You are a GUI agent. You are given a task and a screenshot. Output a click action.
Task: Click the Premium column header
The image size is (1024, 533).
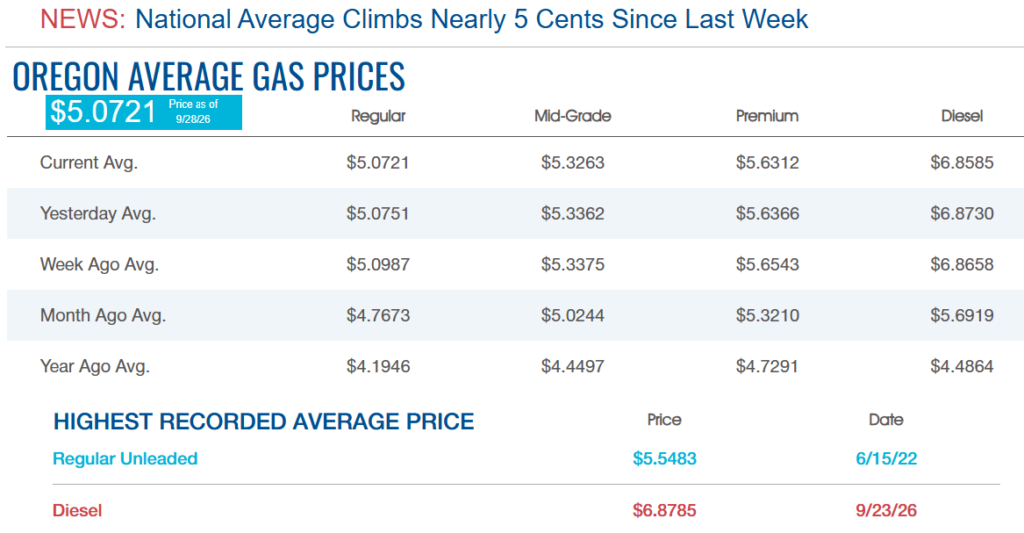[x=767, y=116]
